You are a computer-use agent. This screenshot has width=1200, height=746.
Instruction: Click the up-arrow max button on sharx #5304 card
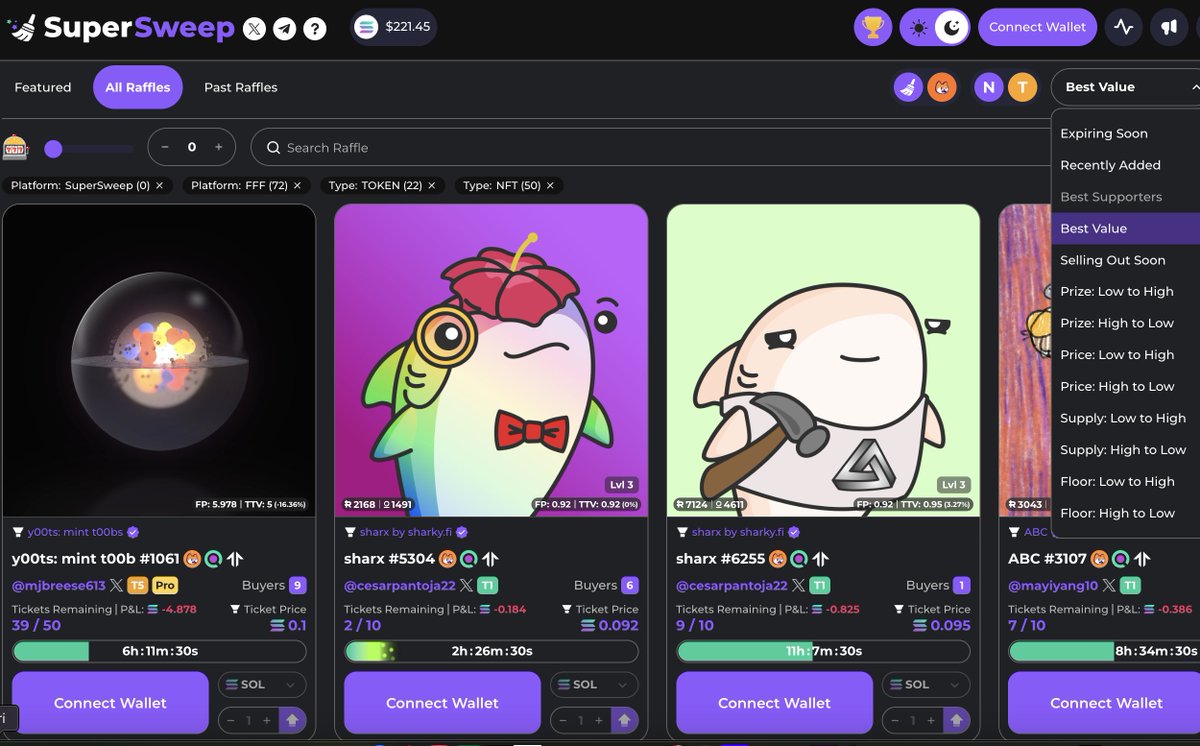(x=625, y=719)
